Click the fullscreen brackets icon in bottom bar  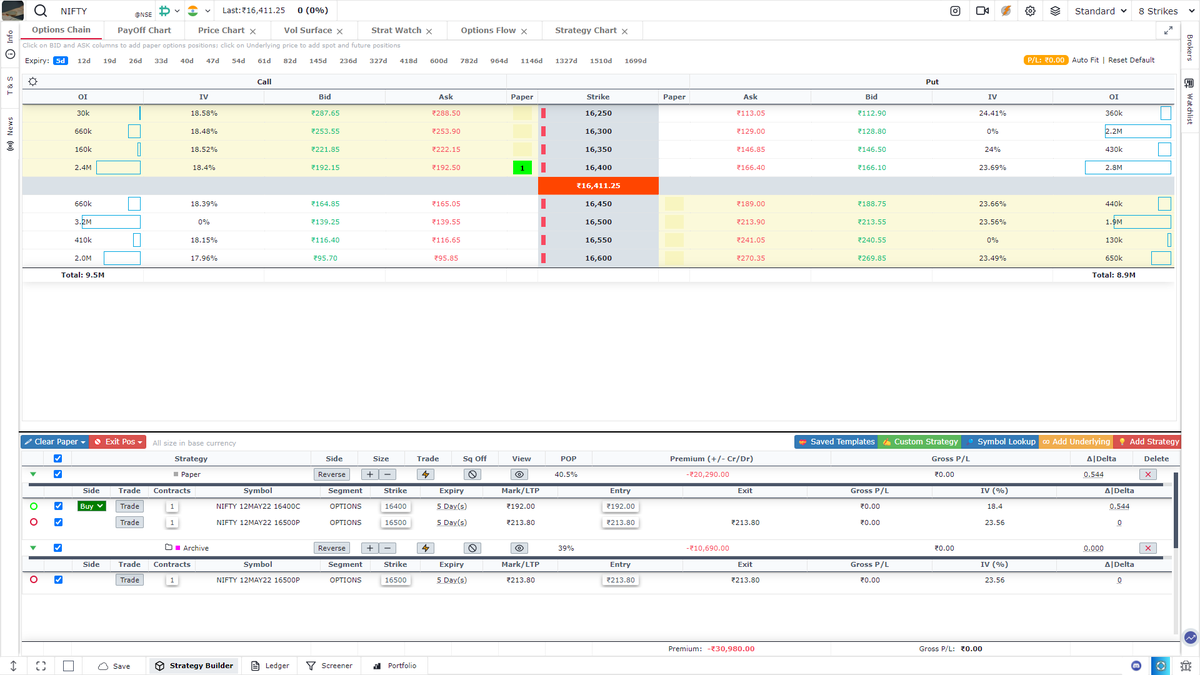point(41,665)
